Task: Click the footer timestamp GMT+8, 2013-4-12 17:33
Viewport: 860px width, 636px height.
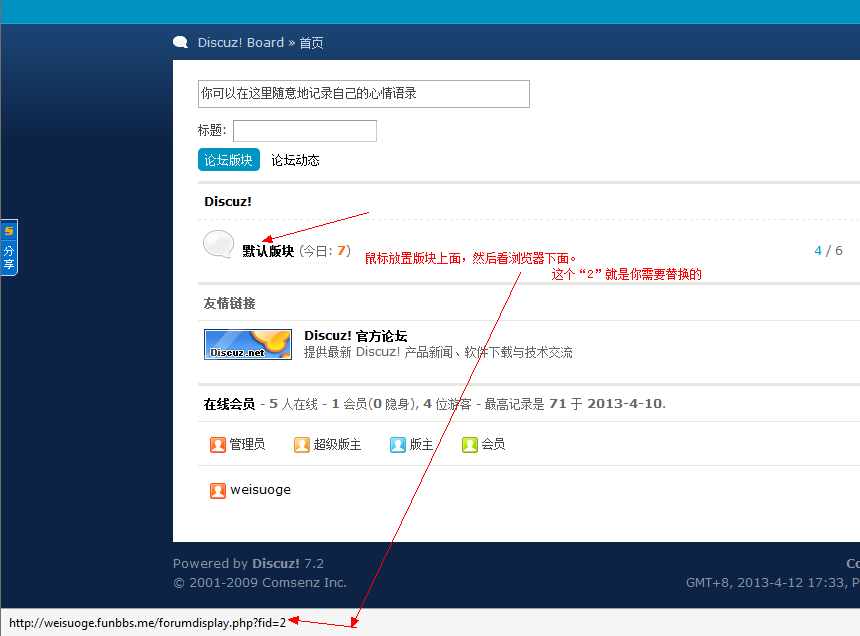Action: 767,582
